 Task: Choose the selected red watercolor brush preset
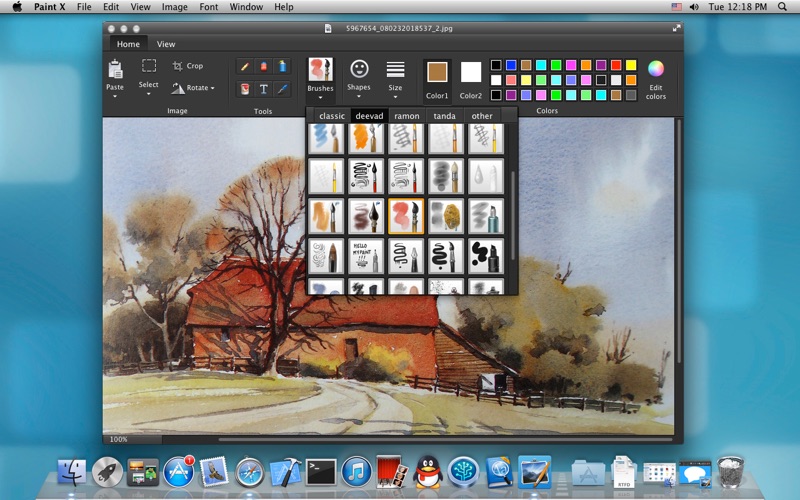[406, 216]
